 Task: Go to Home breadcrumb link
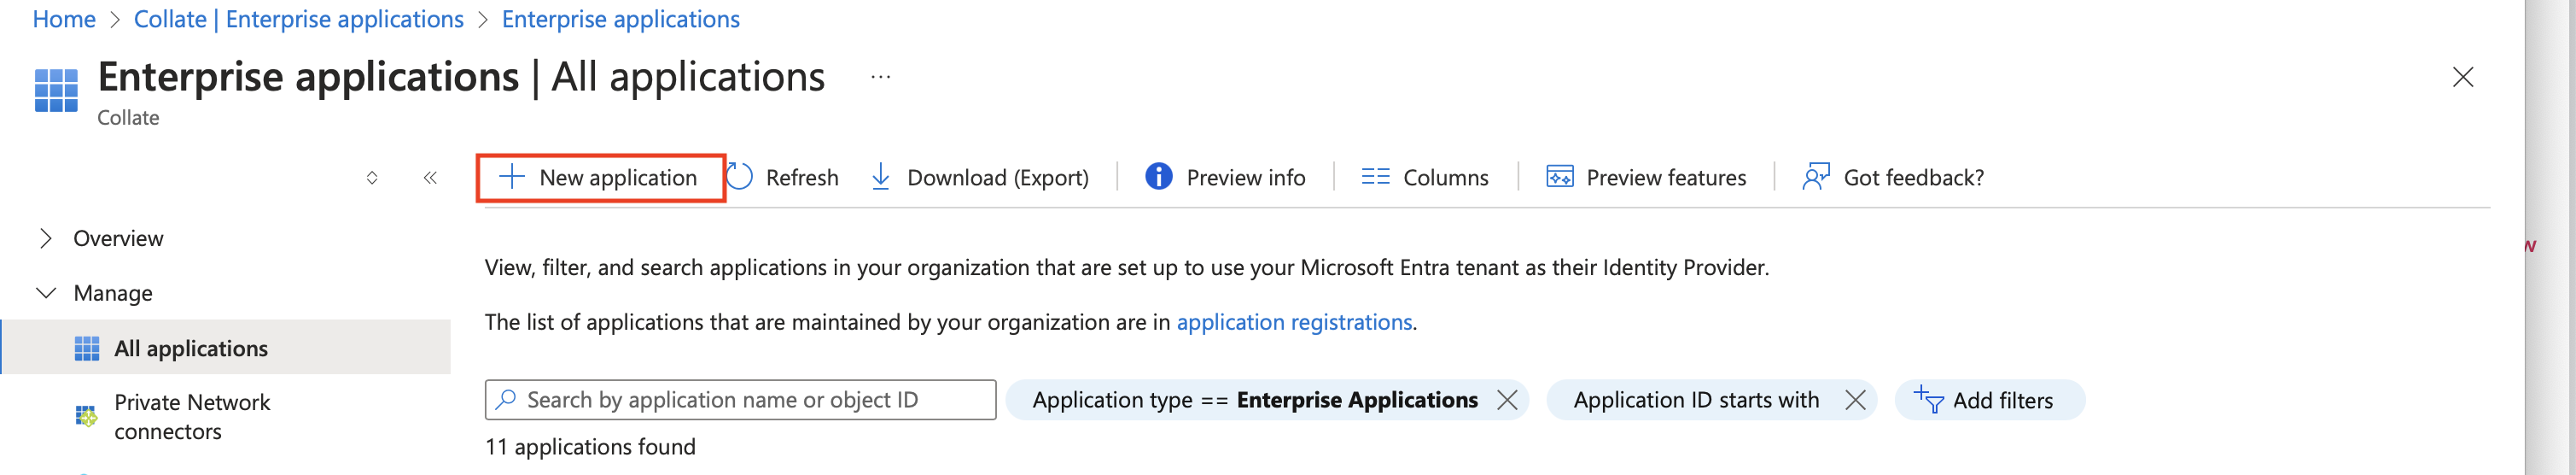64,19
